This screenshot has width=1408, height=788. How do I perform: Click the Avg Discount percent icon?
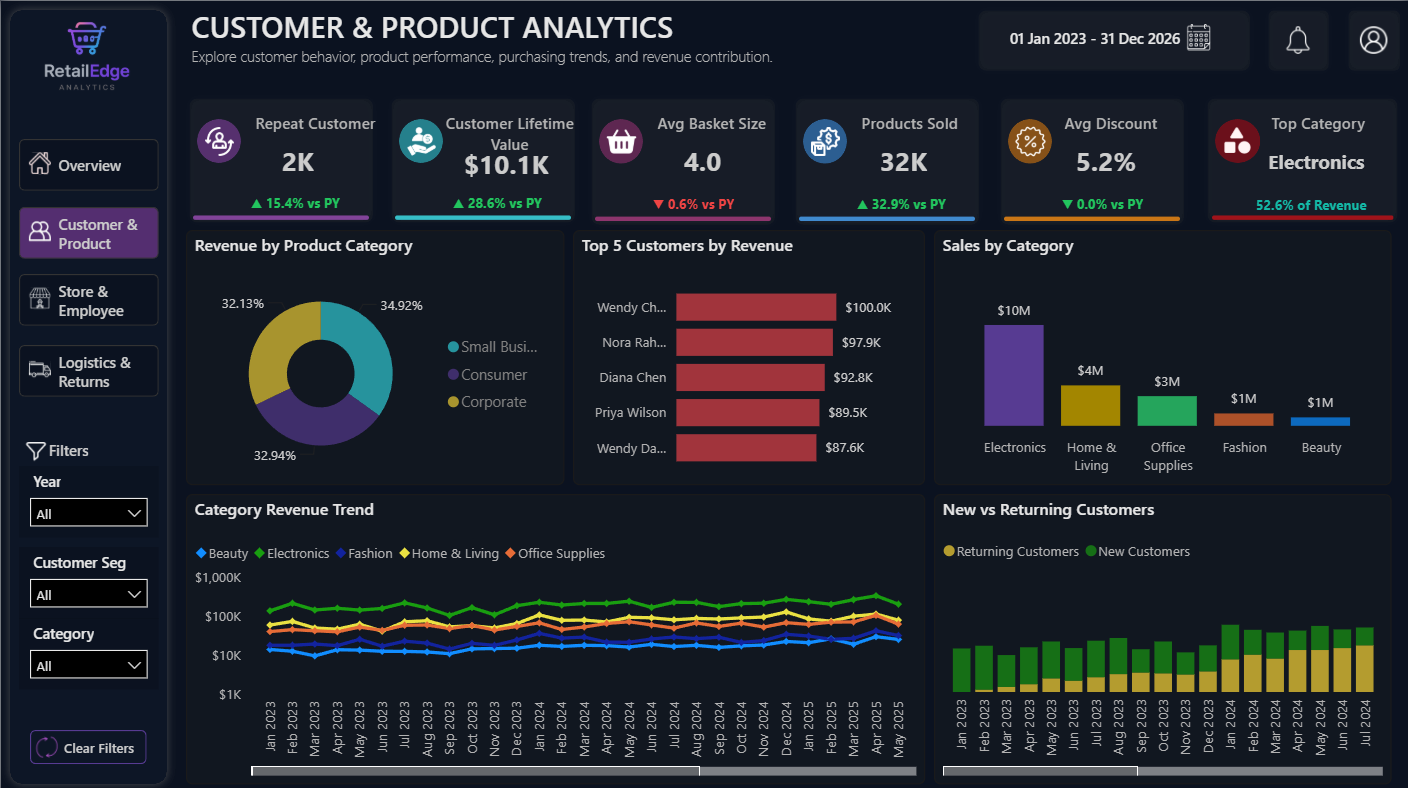[1029, 141]
